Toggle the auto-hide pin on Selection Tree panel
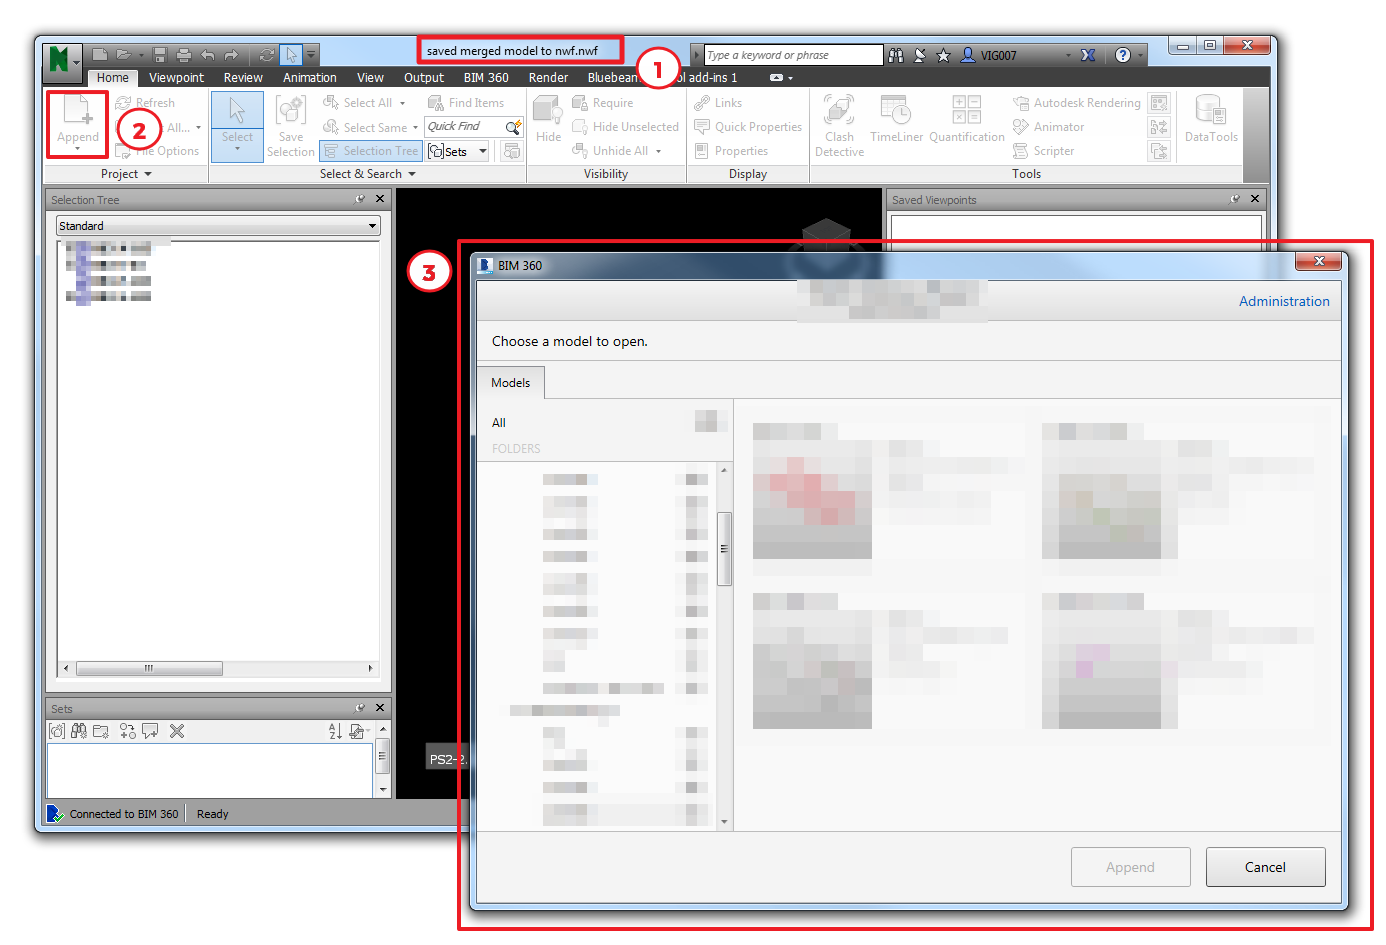Screen dimensions: 1386x945 360,199
